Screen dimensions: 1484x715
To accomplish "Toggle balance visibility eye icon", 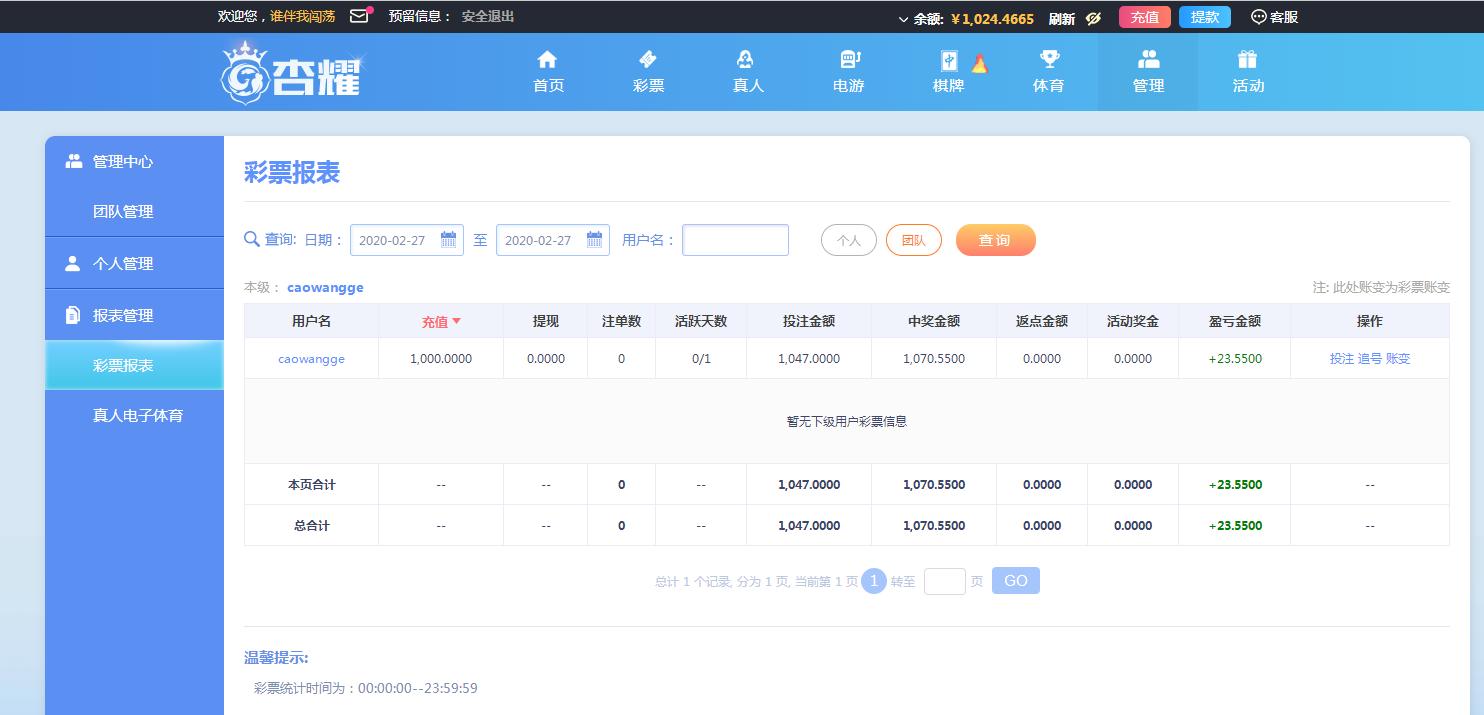I will pyautogui.click(x=1093, y=18).
